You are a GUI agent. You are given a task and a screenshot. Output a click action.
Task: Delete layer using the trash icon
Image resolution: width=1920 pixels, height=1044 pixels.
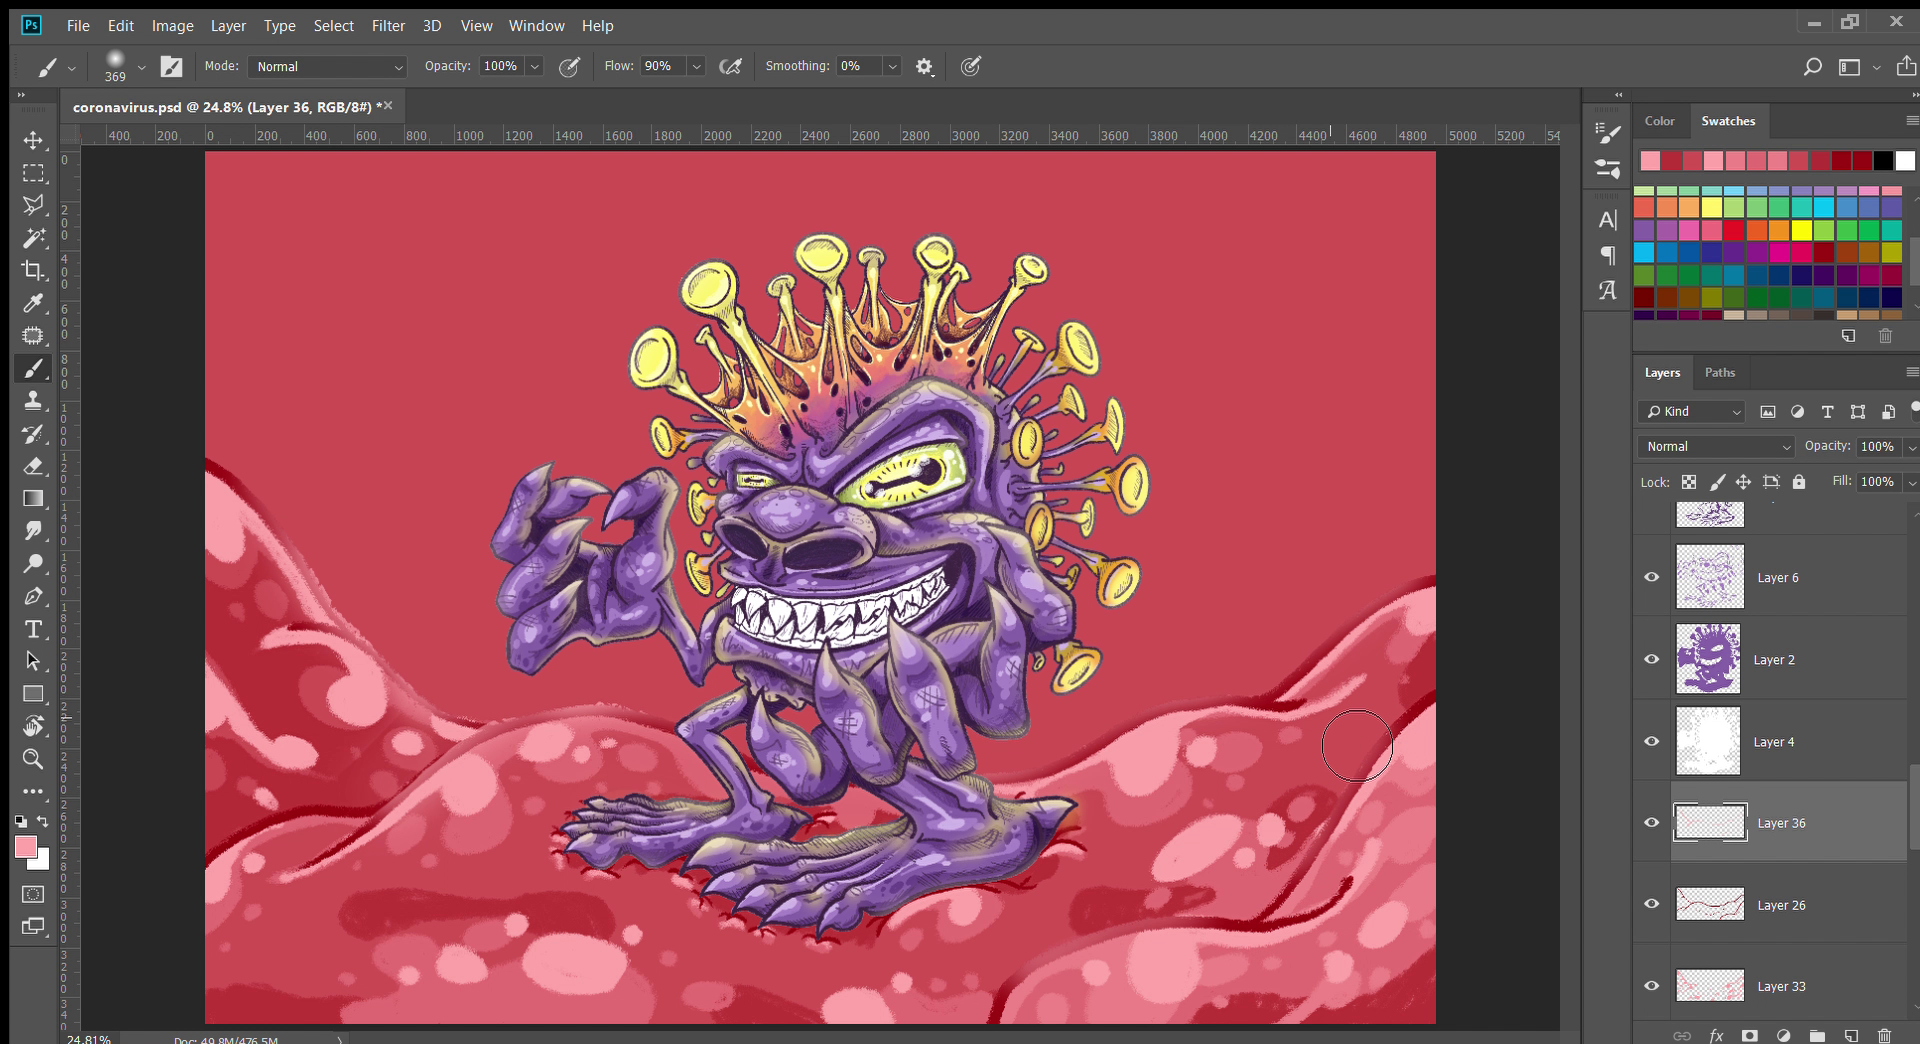[x=1884, y=1035]
